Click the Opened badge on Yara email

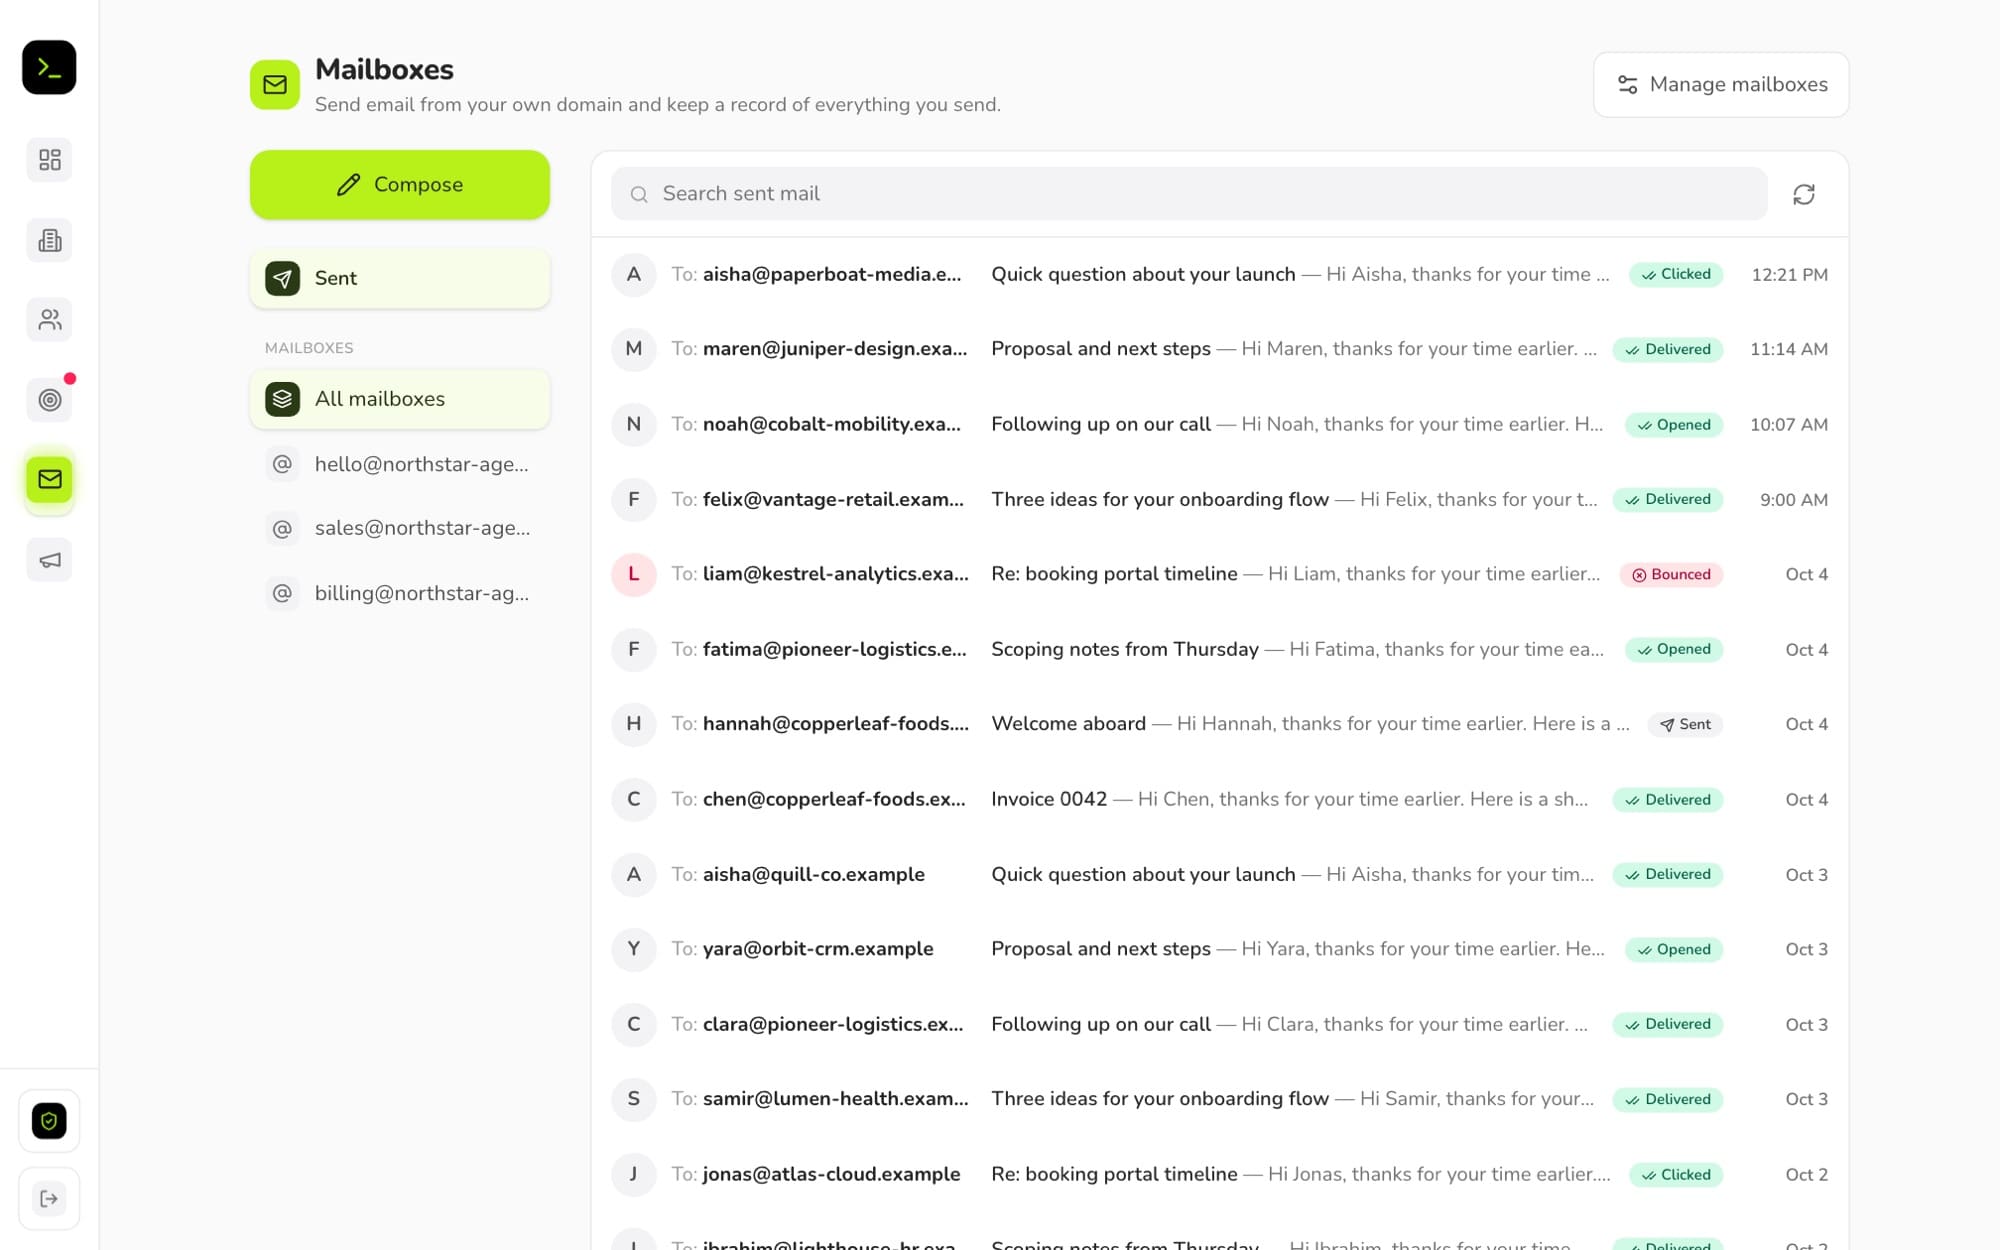(1674, 949)
